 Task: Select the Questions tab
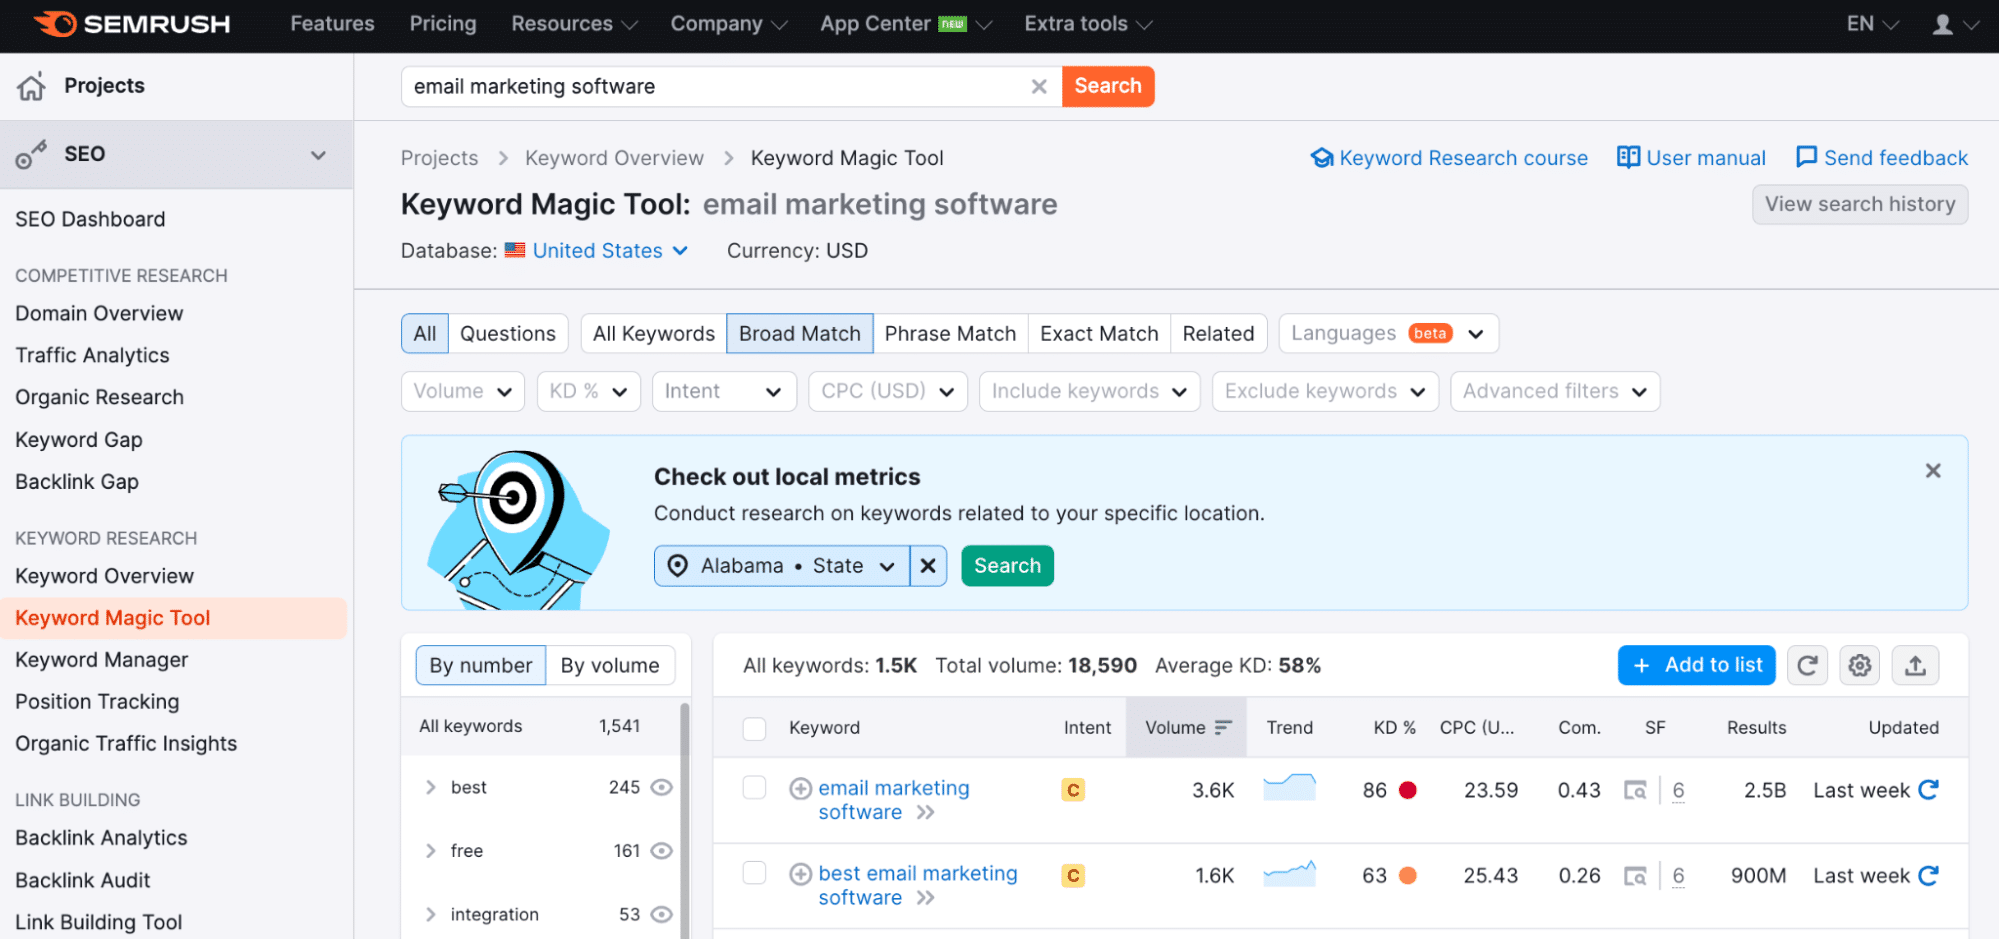tap(508, 334)
